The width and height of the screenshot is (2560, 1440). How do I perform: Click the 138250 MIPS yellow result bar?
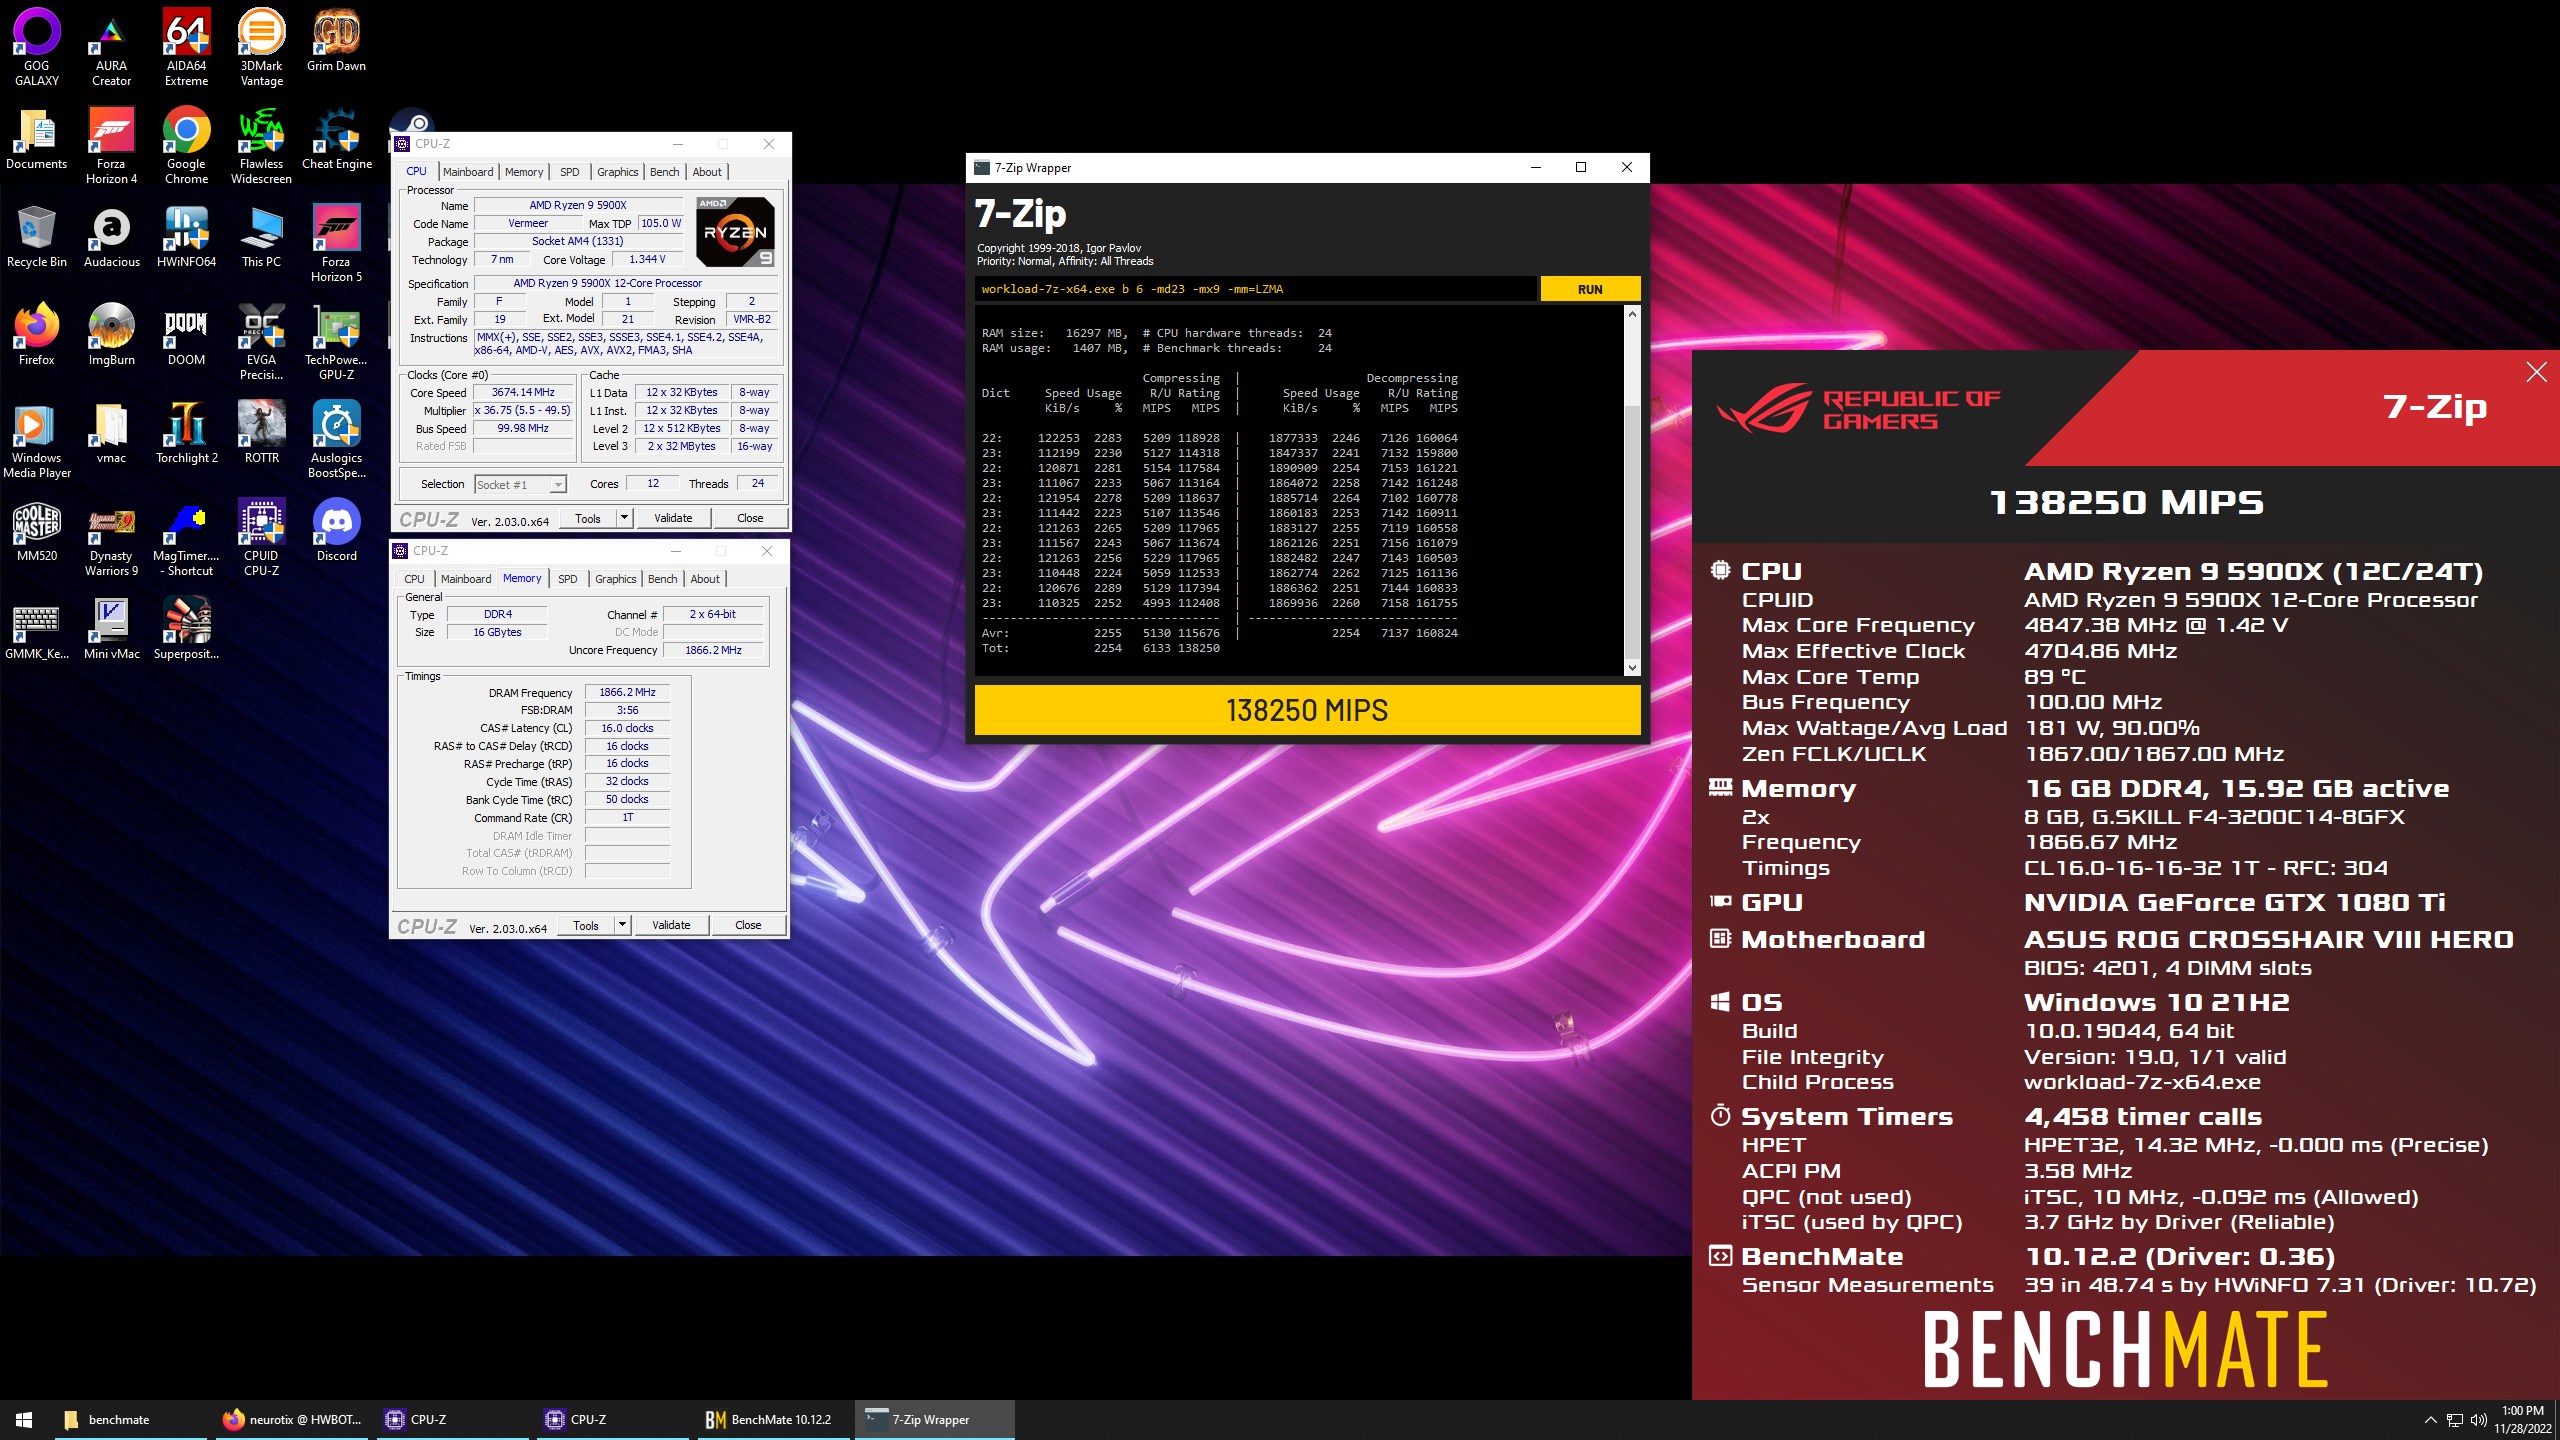click(1307, 710)
